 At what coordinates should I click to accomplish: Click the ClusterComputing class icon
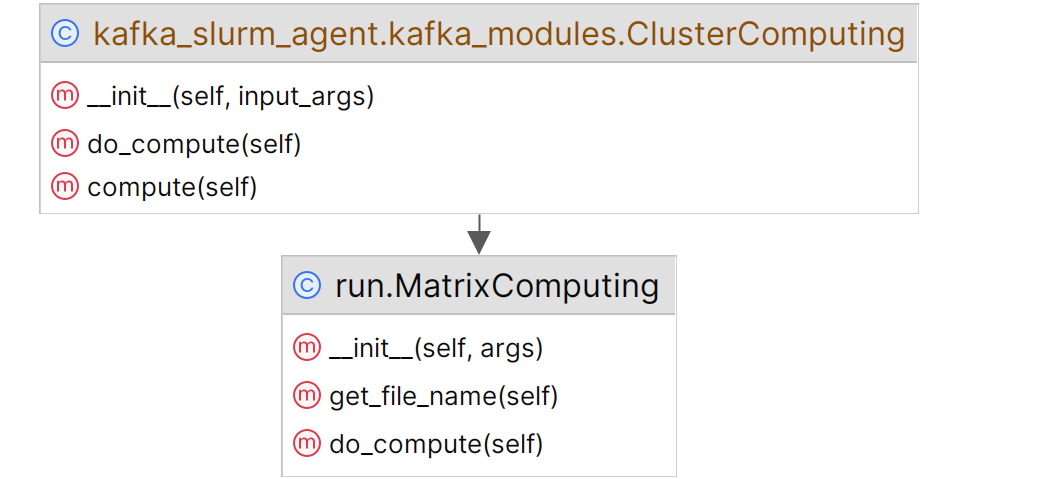pos(65,34)
